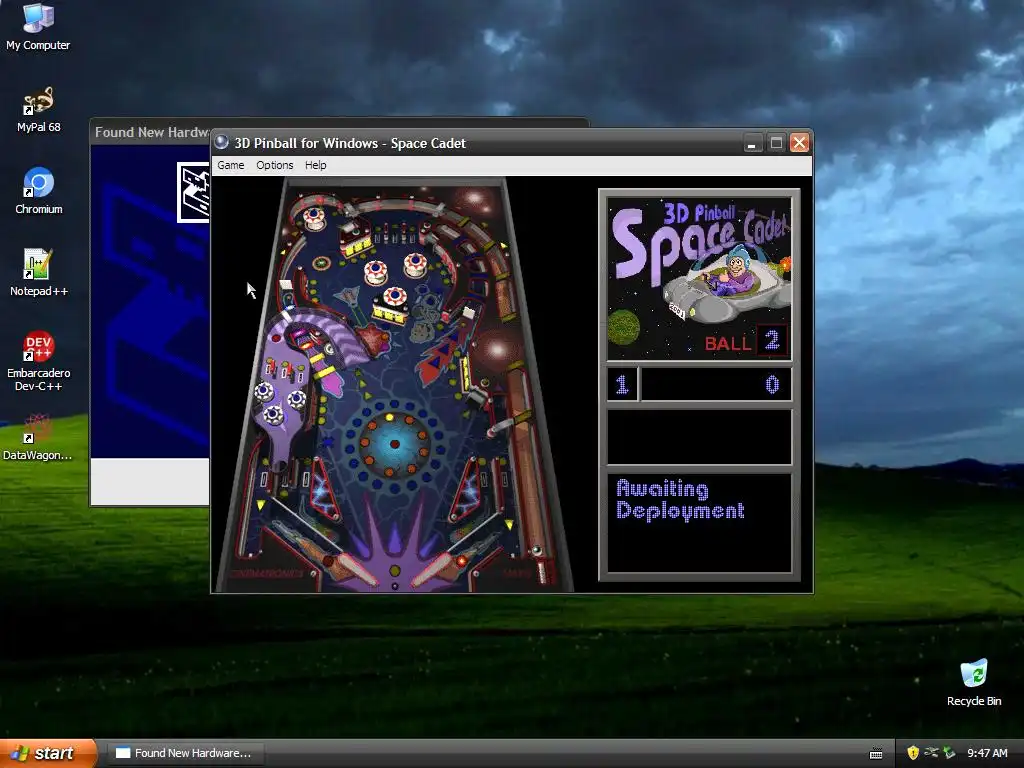
Task: Minimize the 3D Pinball window
Action: (753, 142)
